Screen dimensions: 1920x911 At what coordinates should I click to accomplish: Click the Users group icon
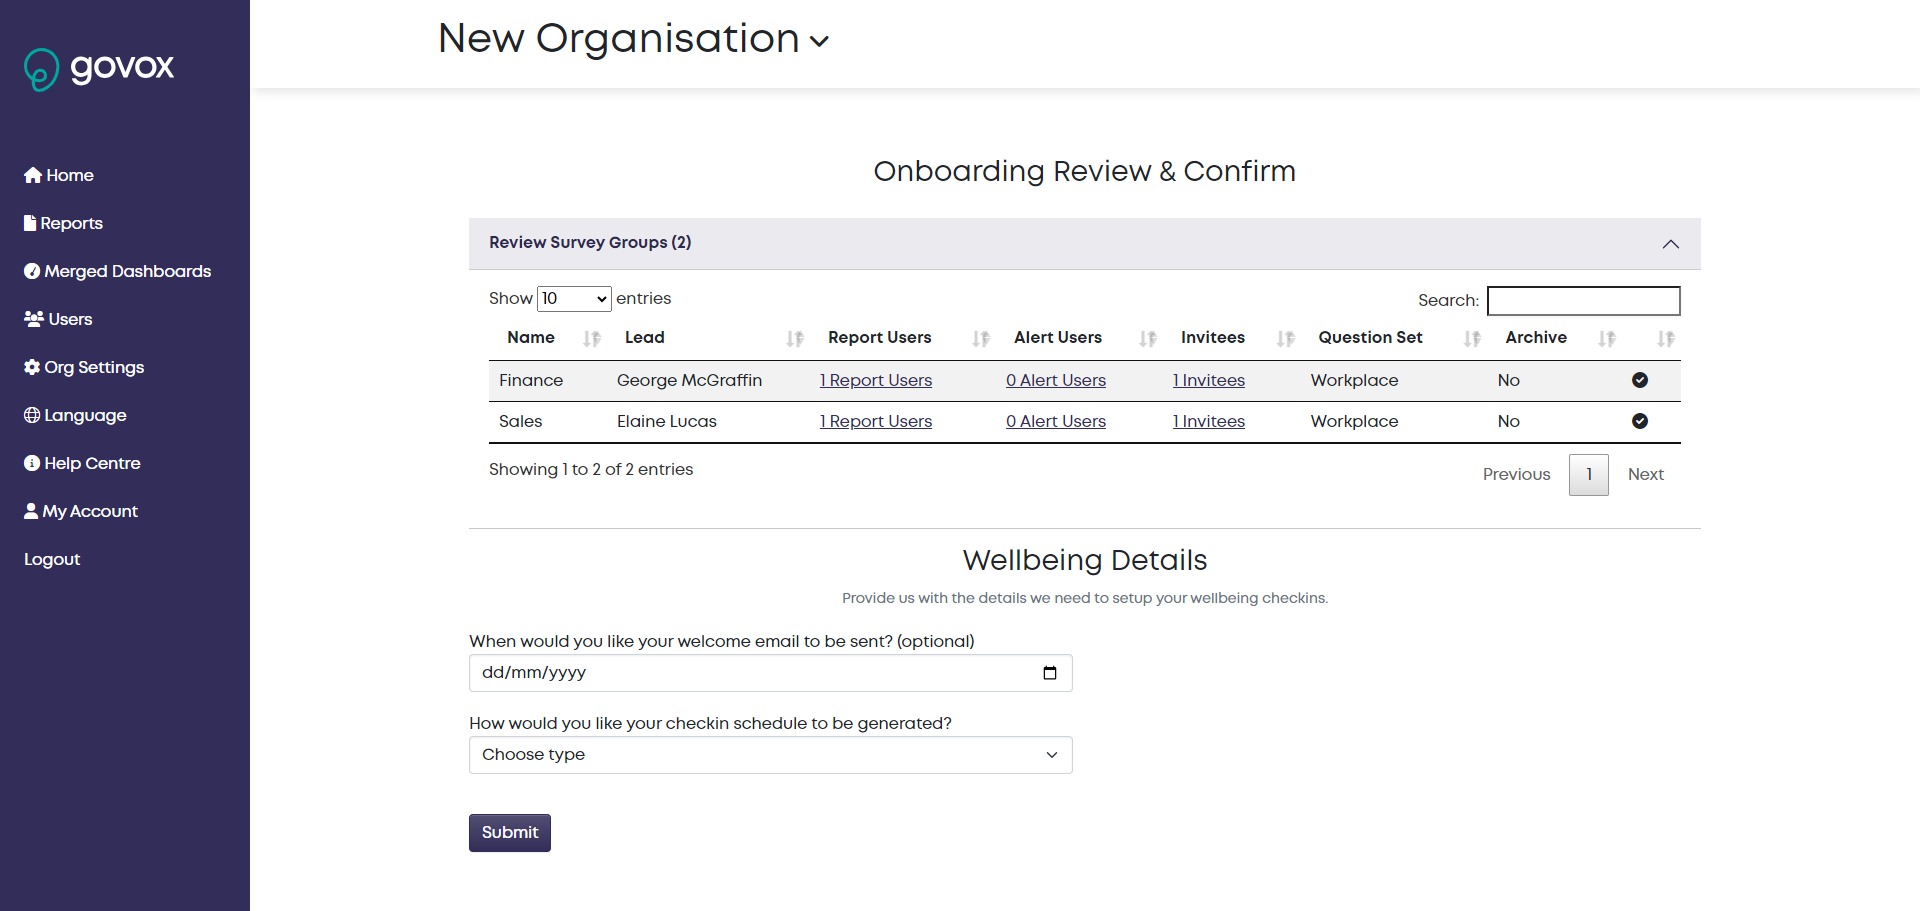[x=34, y=319]
